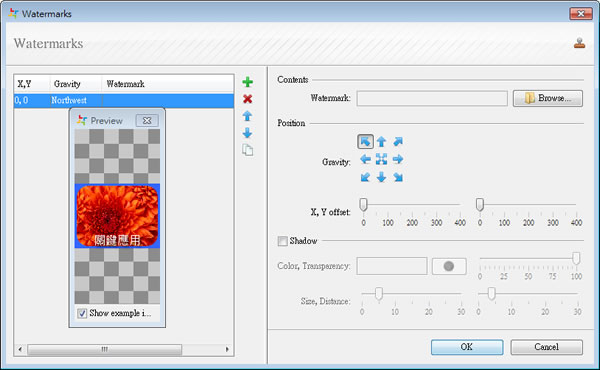Select the Northwest gravity toggle button

(365, 142)
